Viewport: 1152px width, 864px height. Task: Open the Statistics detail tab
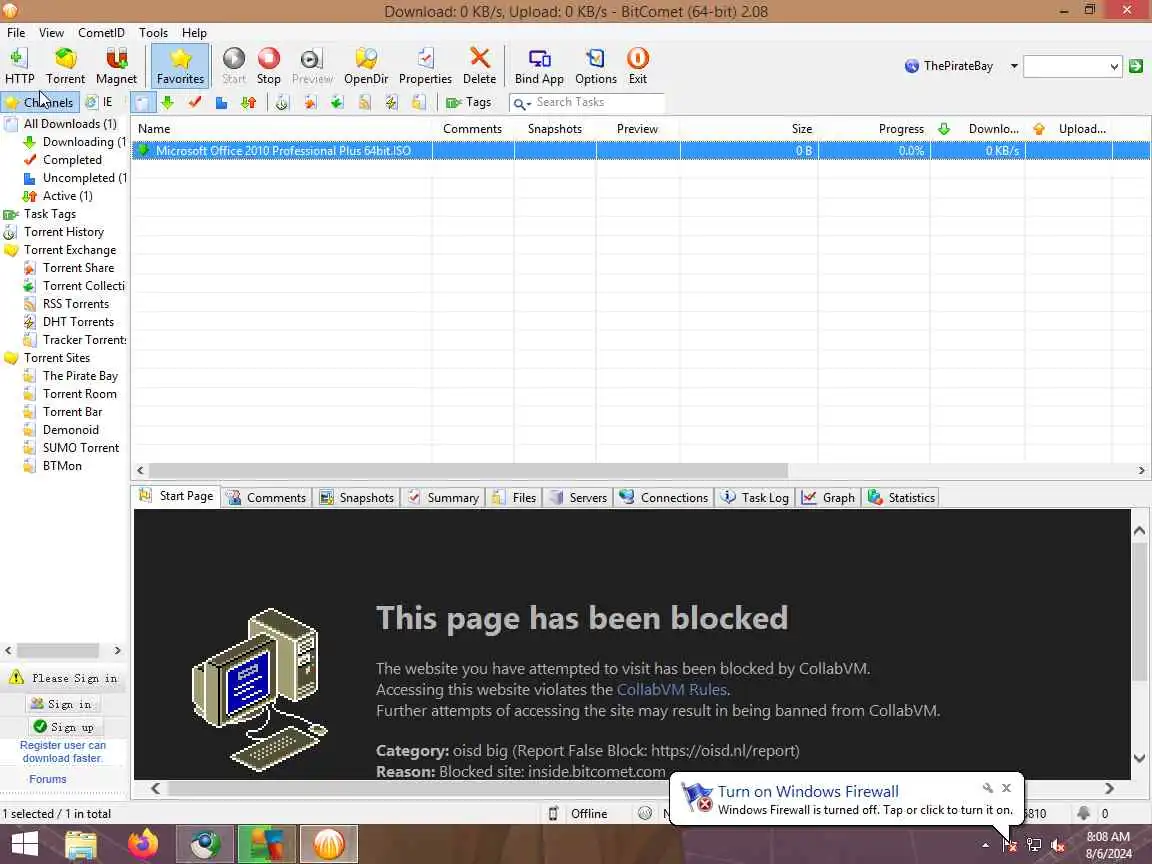[901, 497]
